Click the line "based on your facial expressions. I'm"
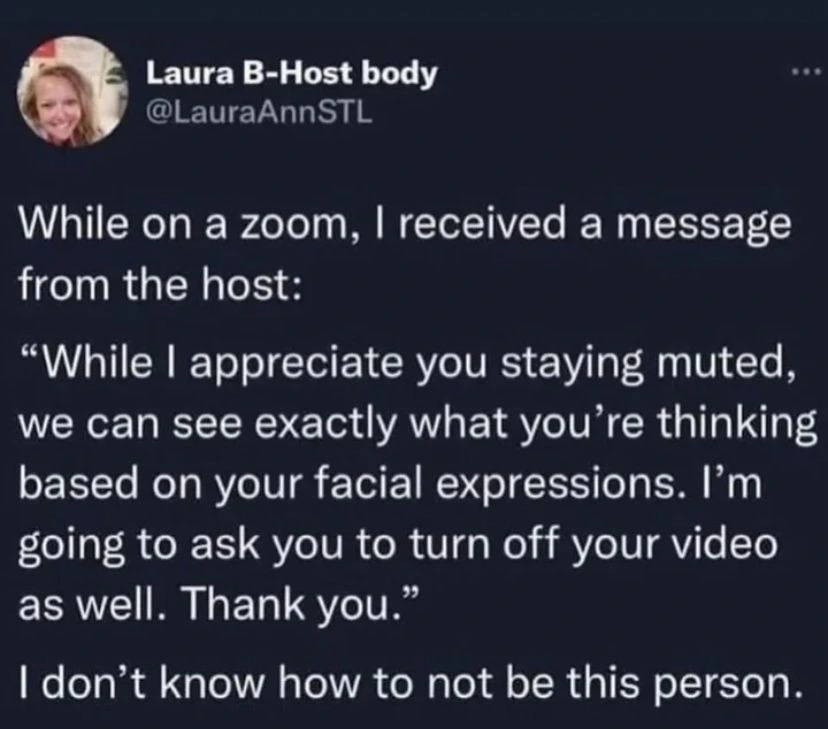828x729 pixels. (391, 487)
